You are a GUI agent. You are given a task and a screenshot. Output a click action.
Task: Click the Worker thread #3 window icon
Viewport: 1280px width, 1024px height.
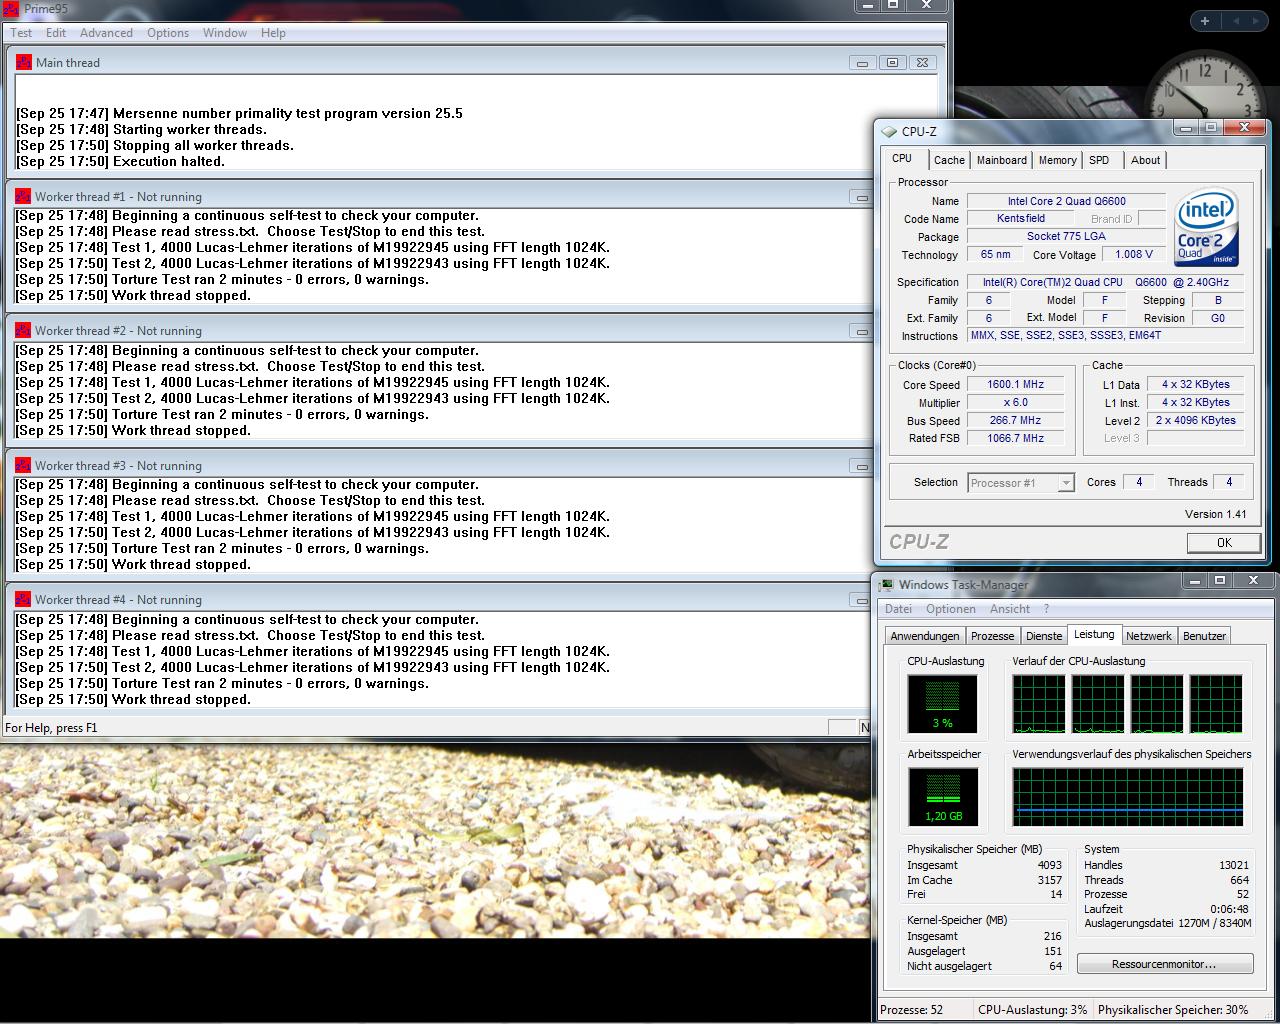(23, 465)
